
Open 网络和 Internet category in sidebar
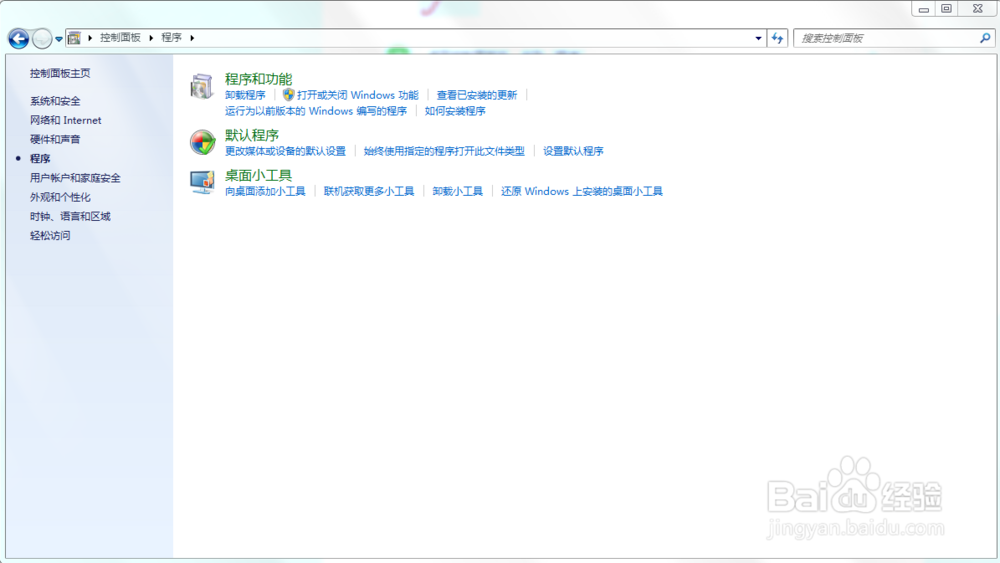click(66, 120)
